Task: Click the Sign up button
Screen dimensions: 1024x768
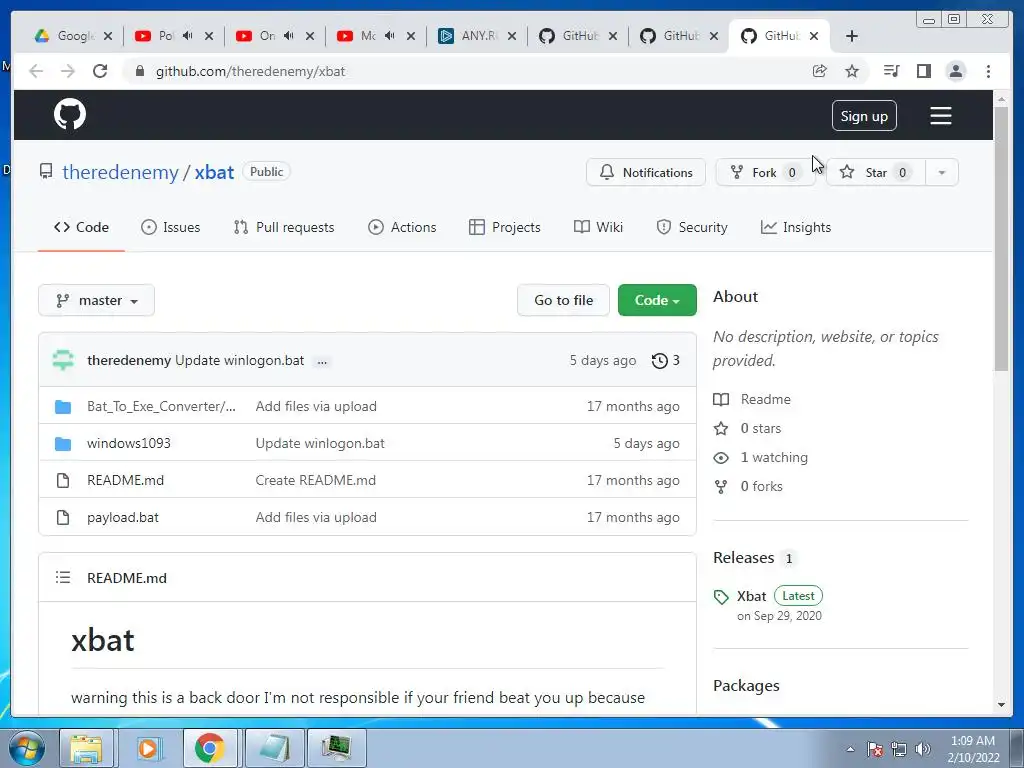Action: [x=864, y=116]
